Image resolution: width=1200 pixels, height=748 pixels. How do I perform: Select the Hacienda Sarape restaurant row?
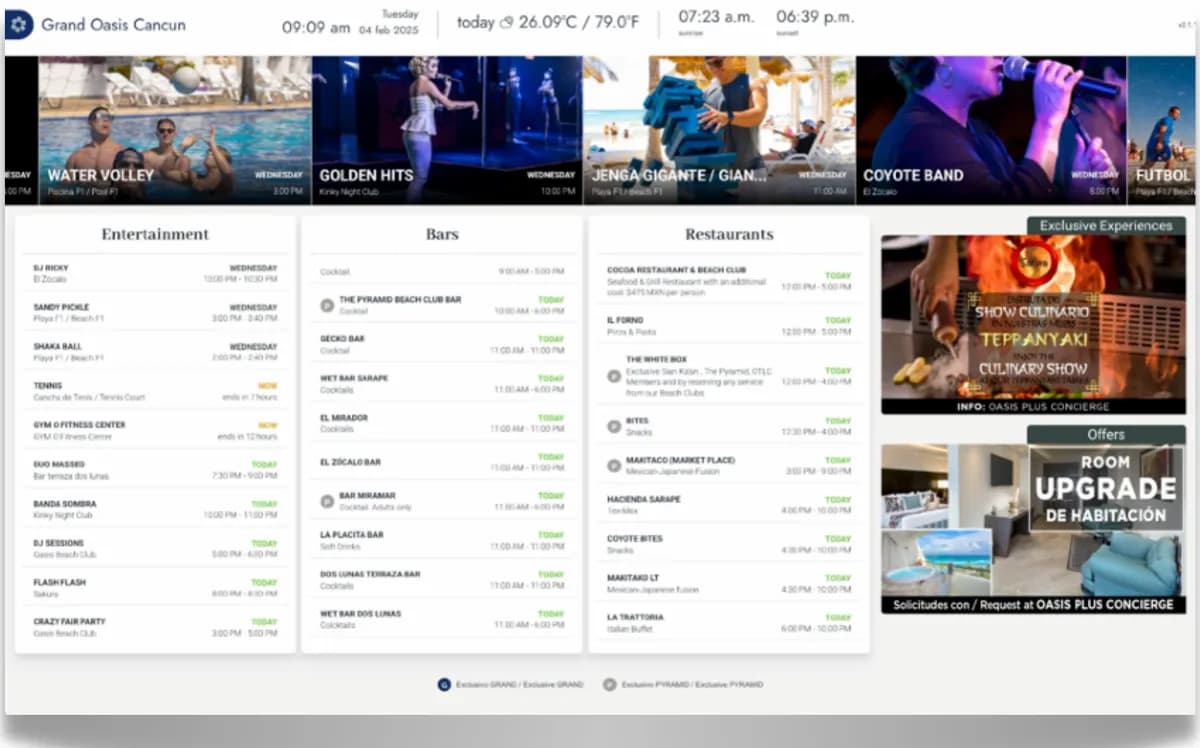click(x=729, y=504)
